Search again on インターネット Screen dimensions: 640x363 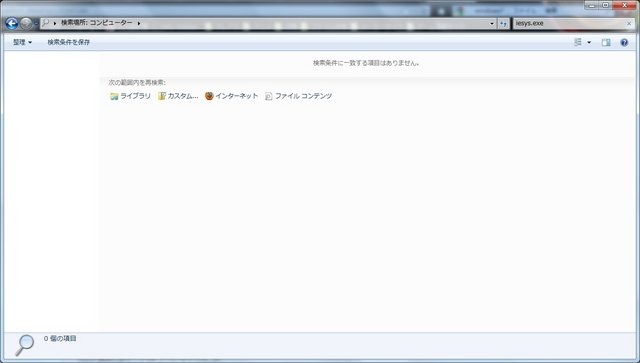tap(231, 96)
